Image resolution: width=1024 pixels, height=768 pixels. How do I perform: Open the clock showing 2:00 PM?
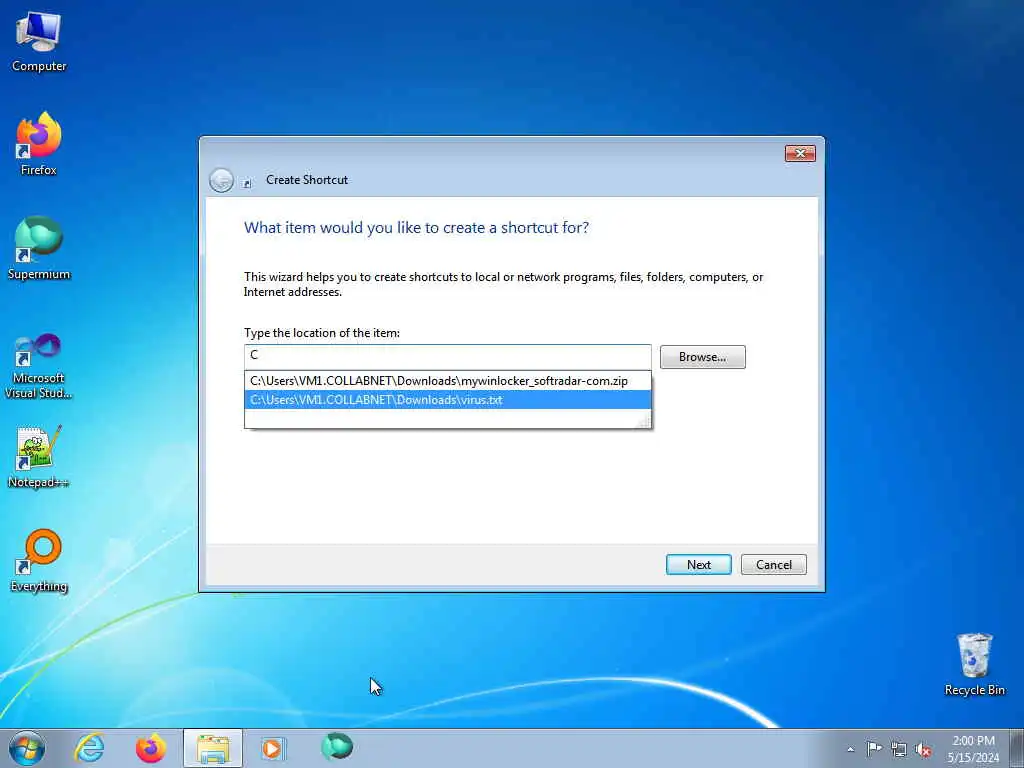pyautogui.click(x=973, y=748)
